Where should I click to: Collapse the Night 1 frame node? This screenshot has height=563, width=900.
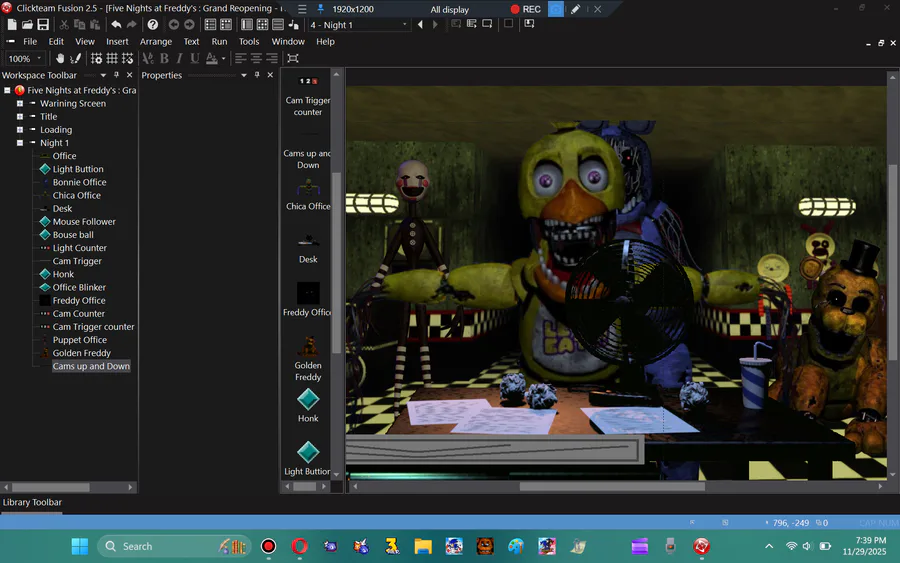[20, 143]
